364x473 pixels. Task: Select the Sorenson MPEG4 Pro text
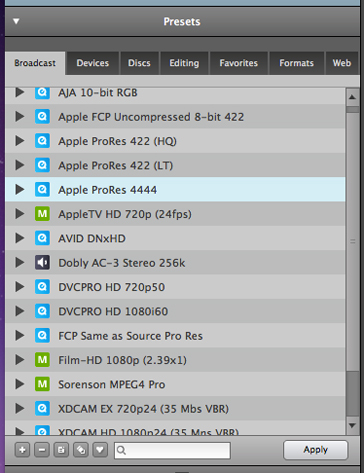pos(112,385)
